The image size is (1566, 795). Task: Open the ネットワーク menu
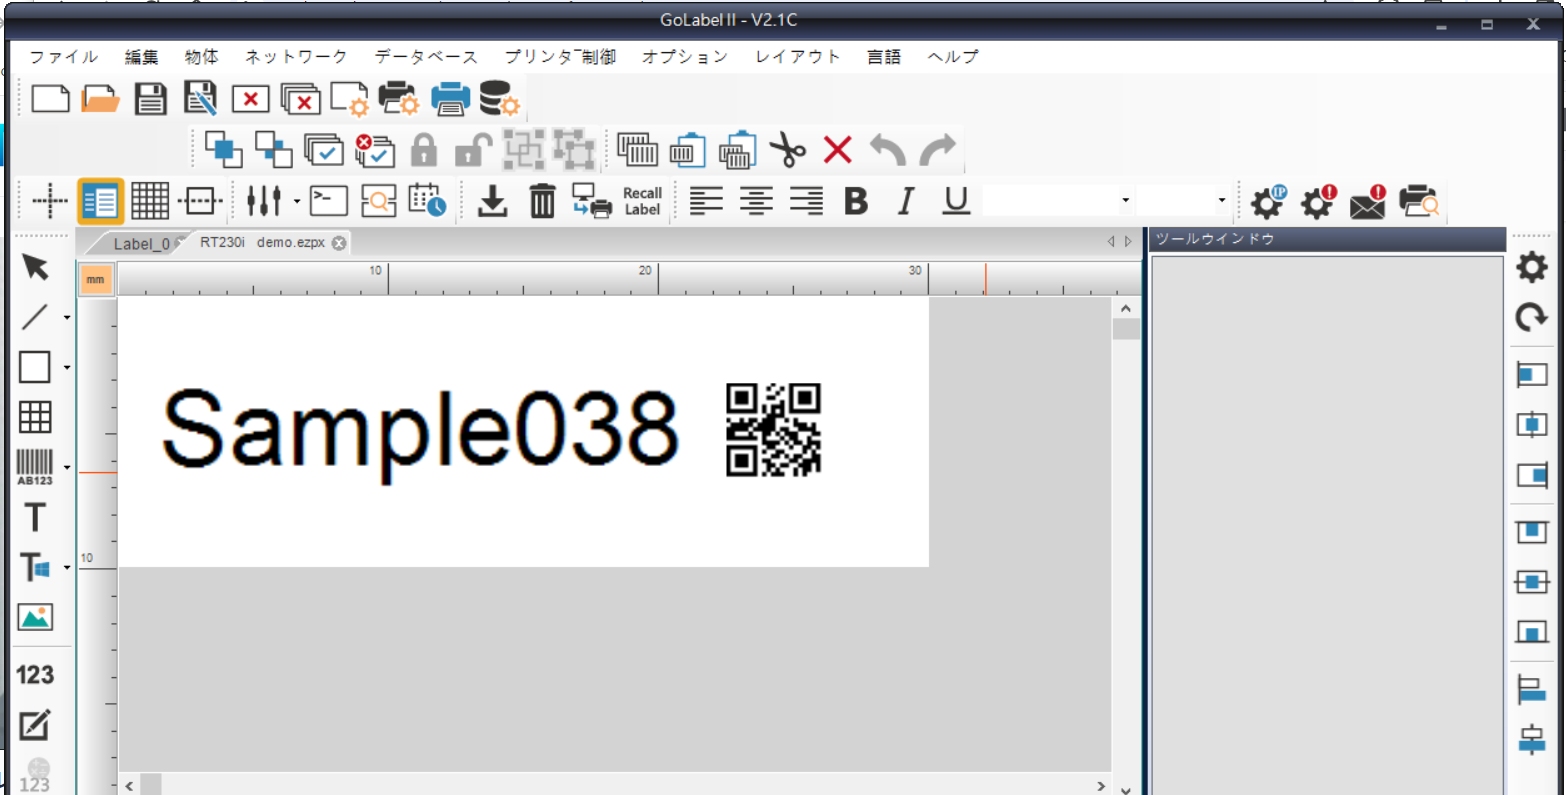(x=296, y=57)
